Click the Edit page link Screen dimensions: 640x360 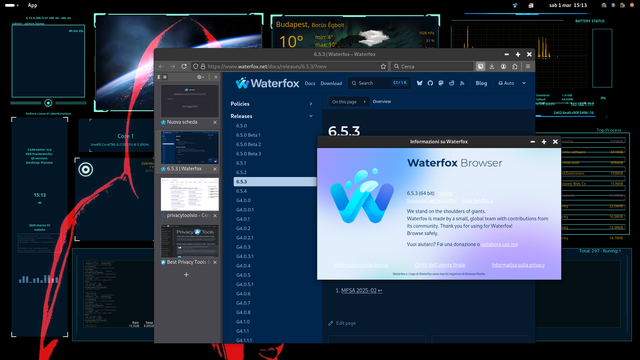(x=342, y=323)
